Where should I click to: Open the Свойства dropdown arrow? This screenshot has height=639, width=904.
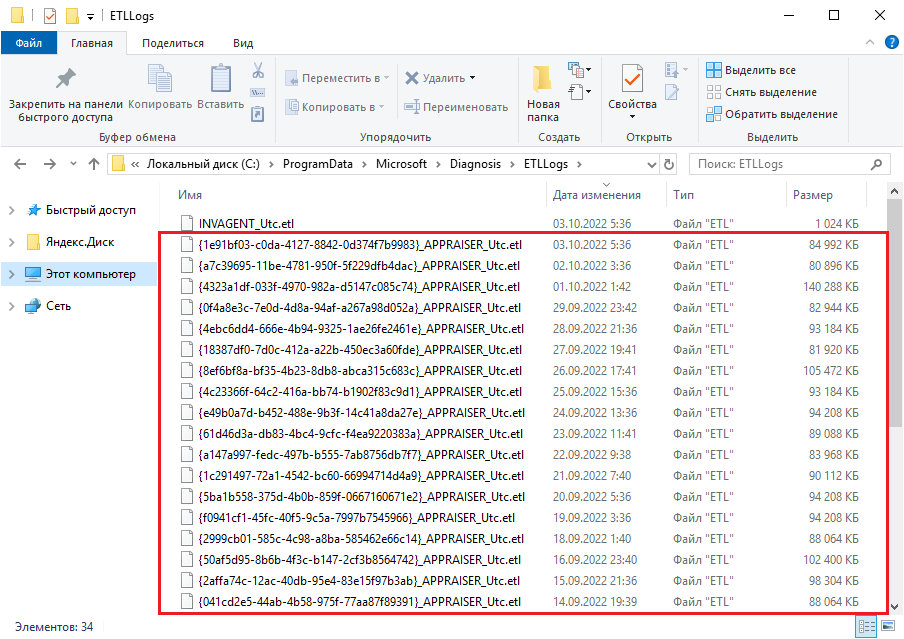632,116
